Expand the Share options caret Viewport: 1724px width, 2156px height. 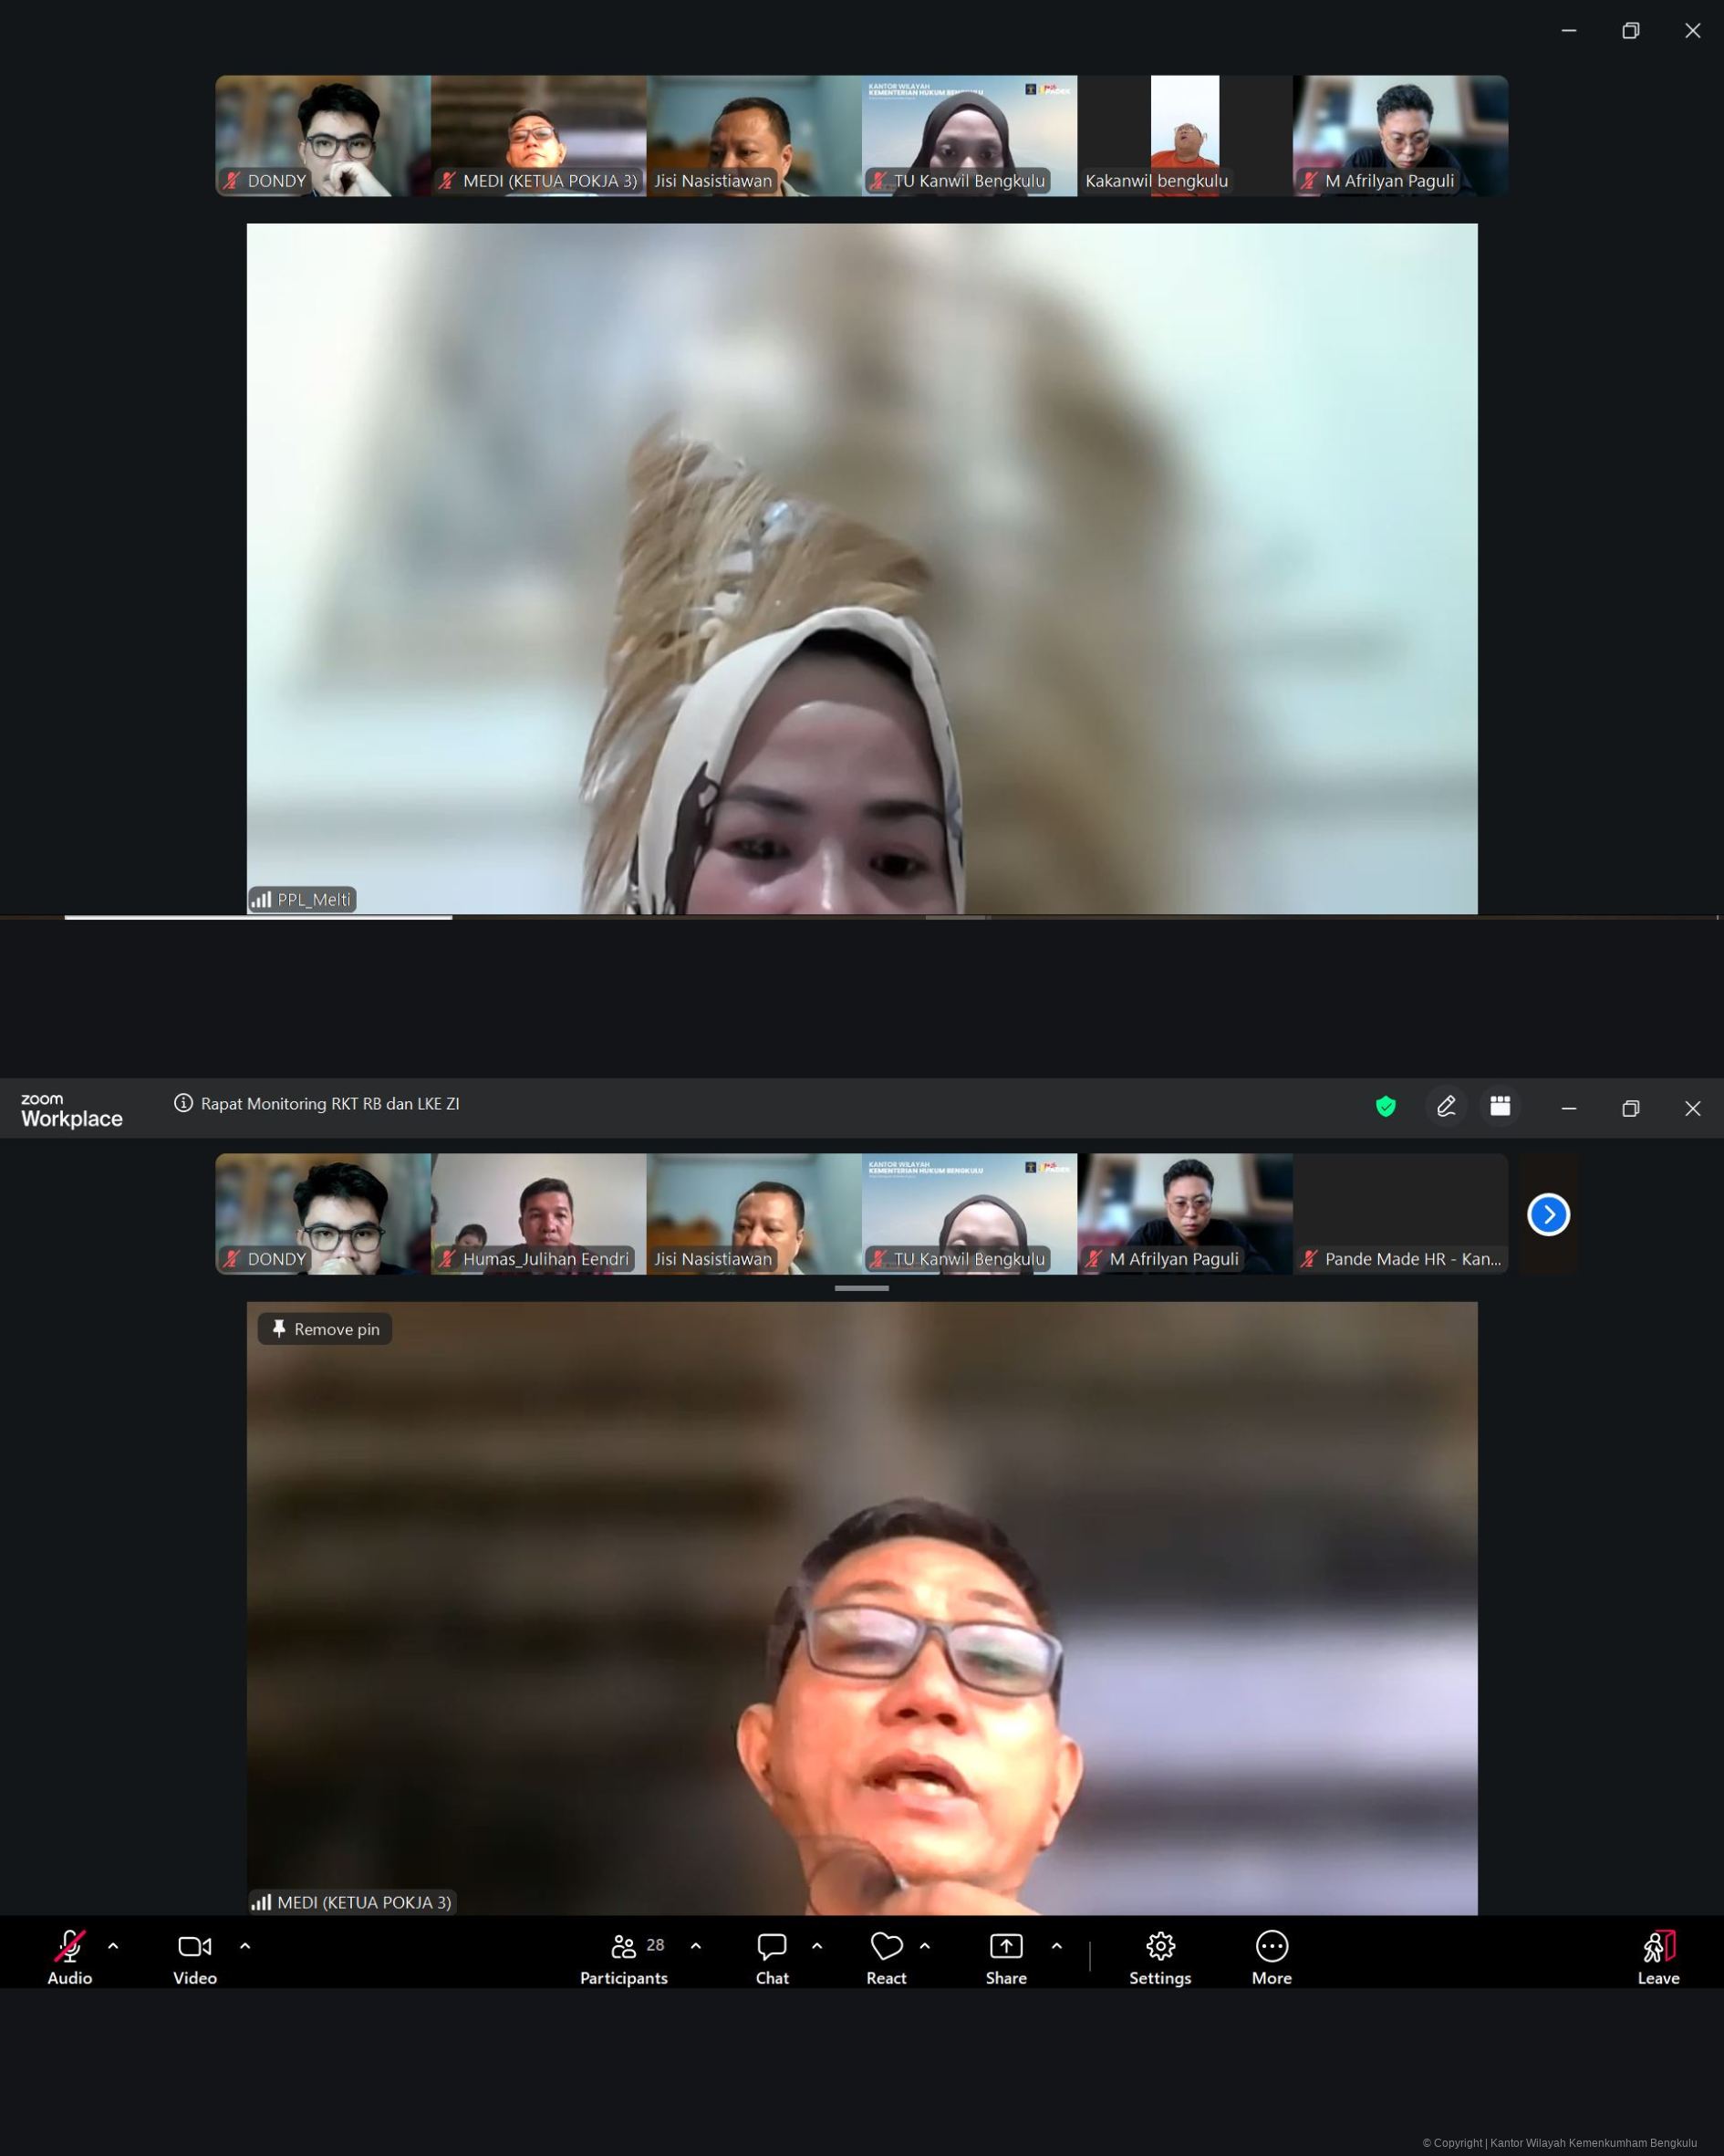point(1056,1946)
